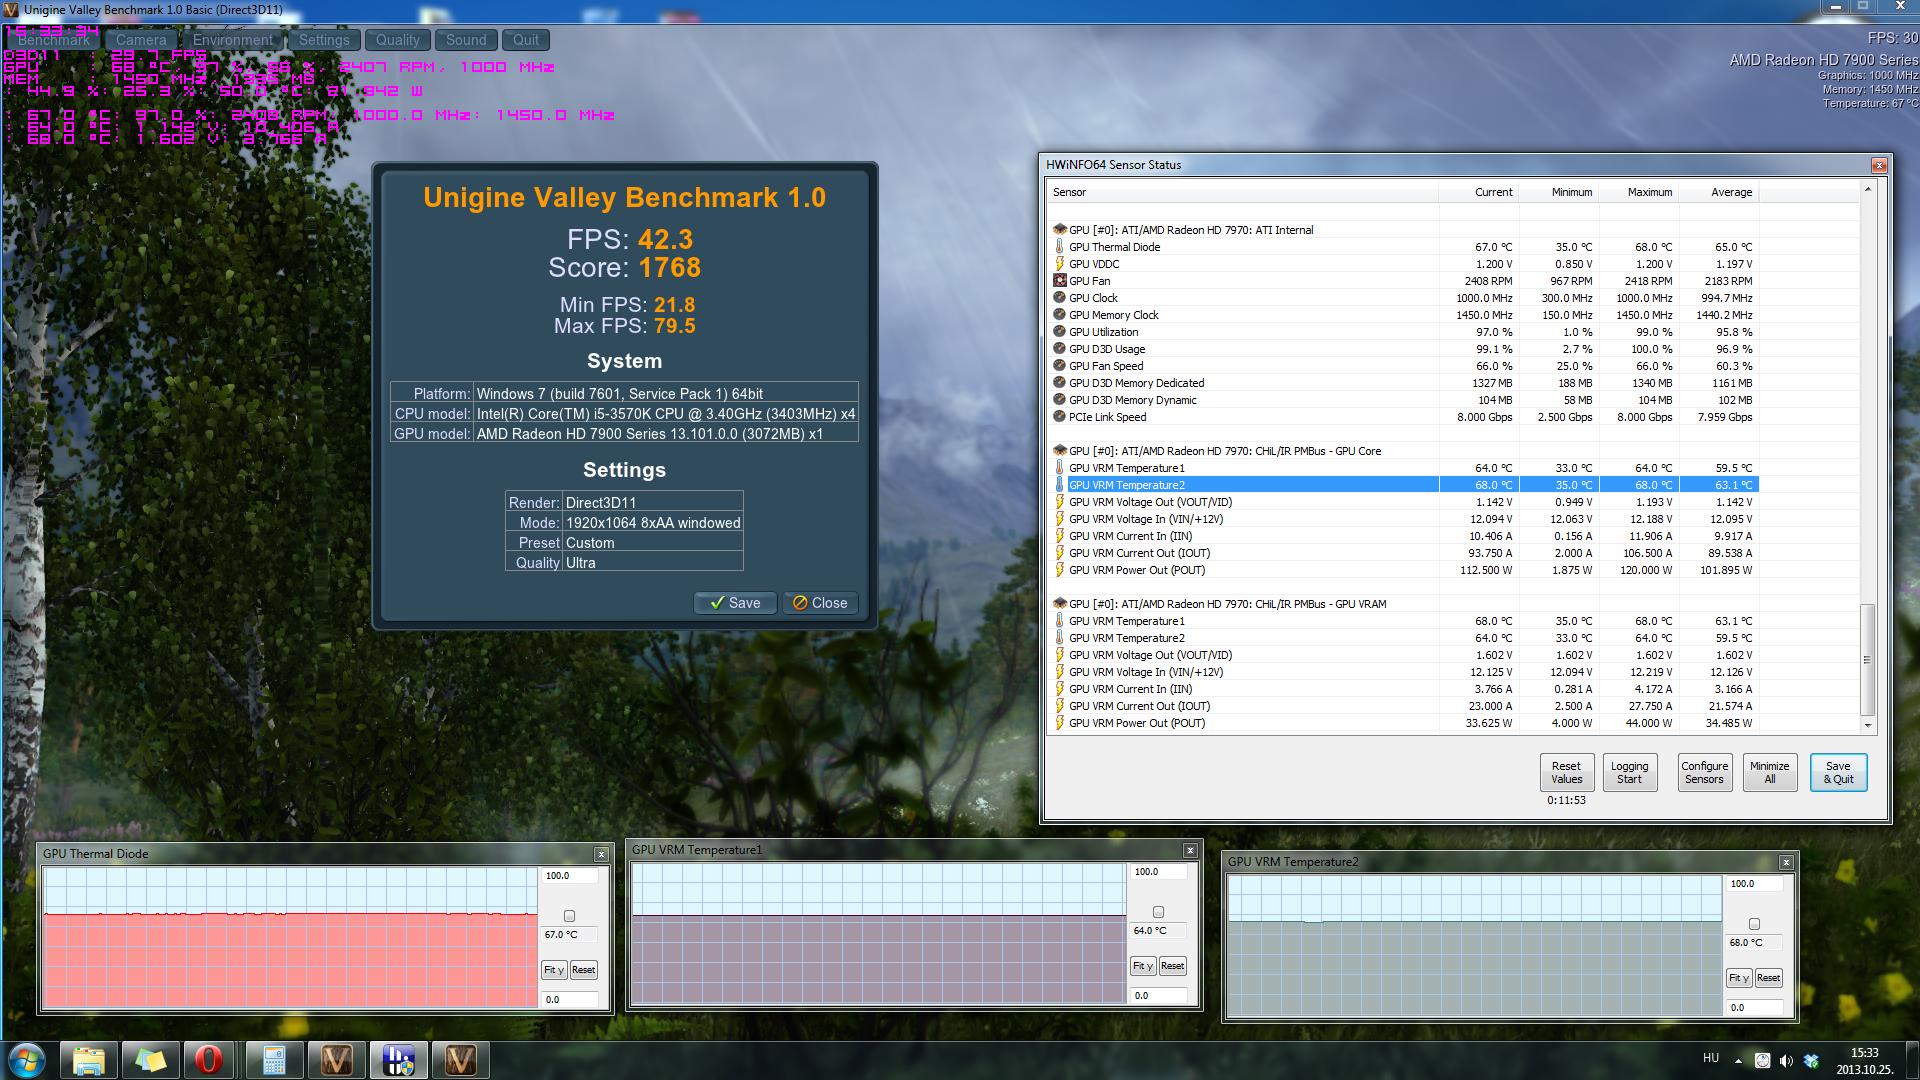Open Windows Explorer from taskbar
1920x1080 pixels.
(90, 1060)
